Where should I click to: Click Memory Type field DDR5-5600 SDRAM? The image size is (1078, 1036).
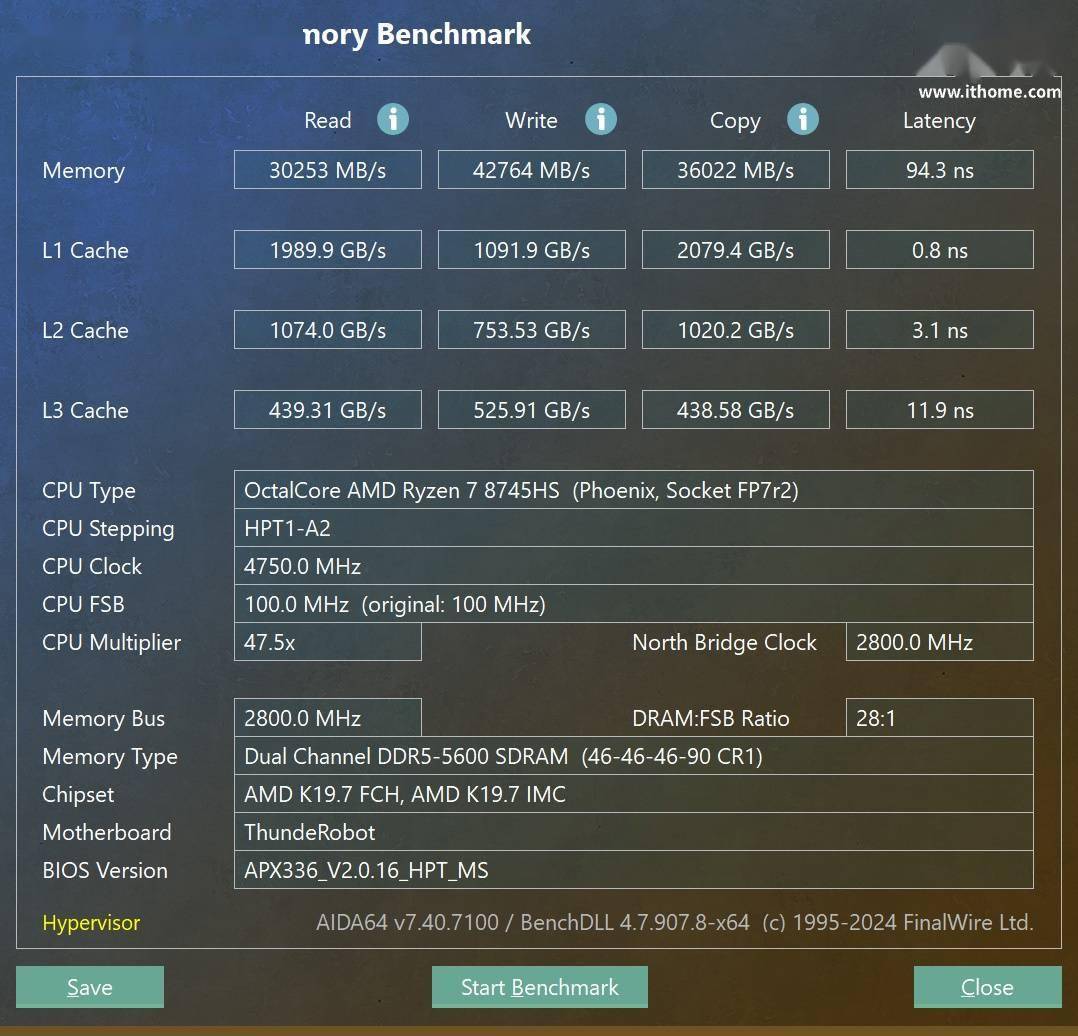click(634, 756)
